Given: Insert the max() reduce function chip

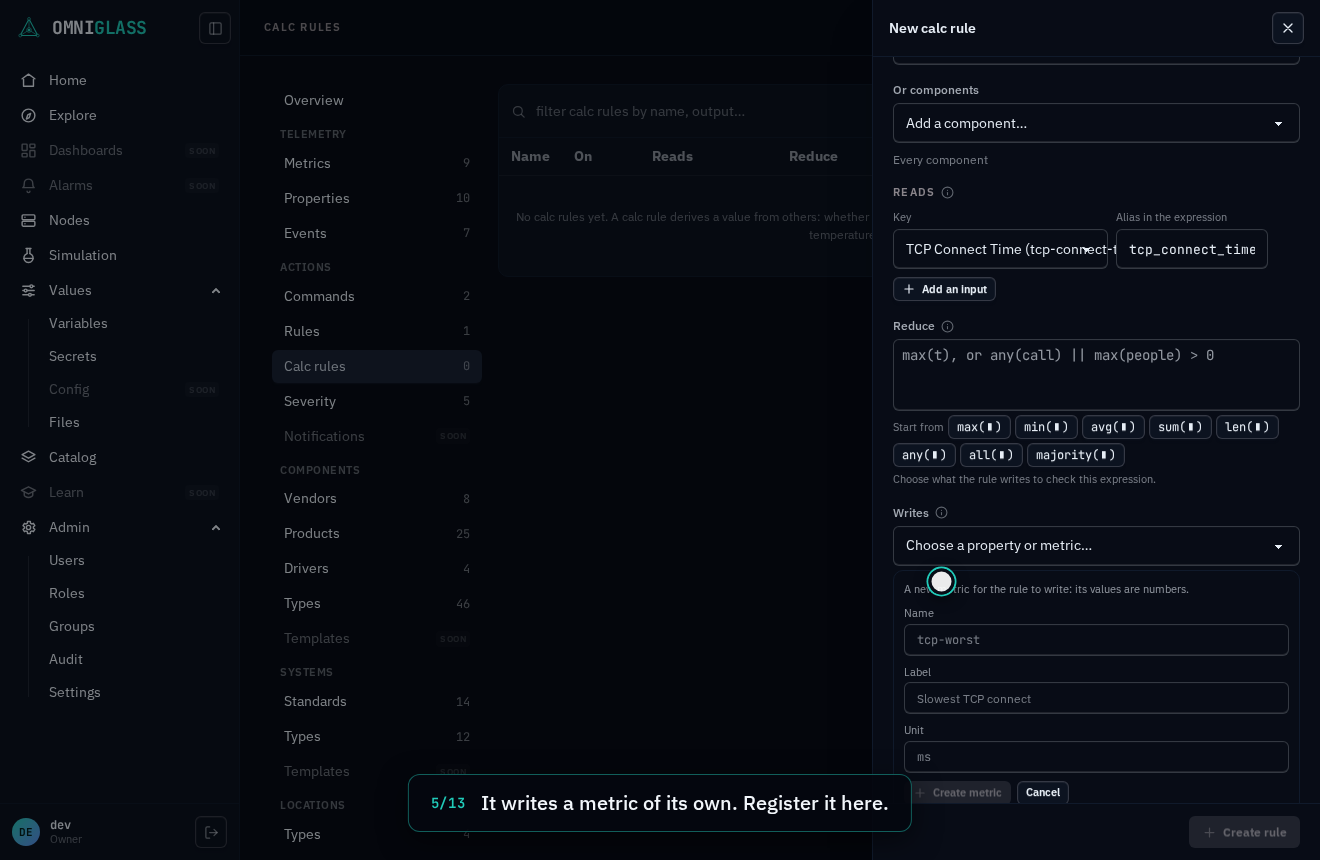Looking at the screenshot, I should [979, 427].
